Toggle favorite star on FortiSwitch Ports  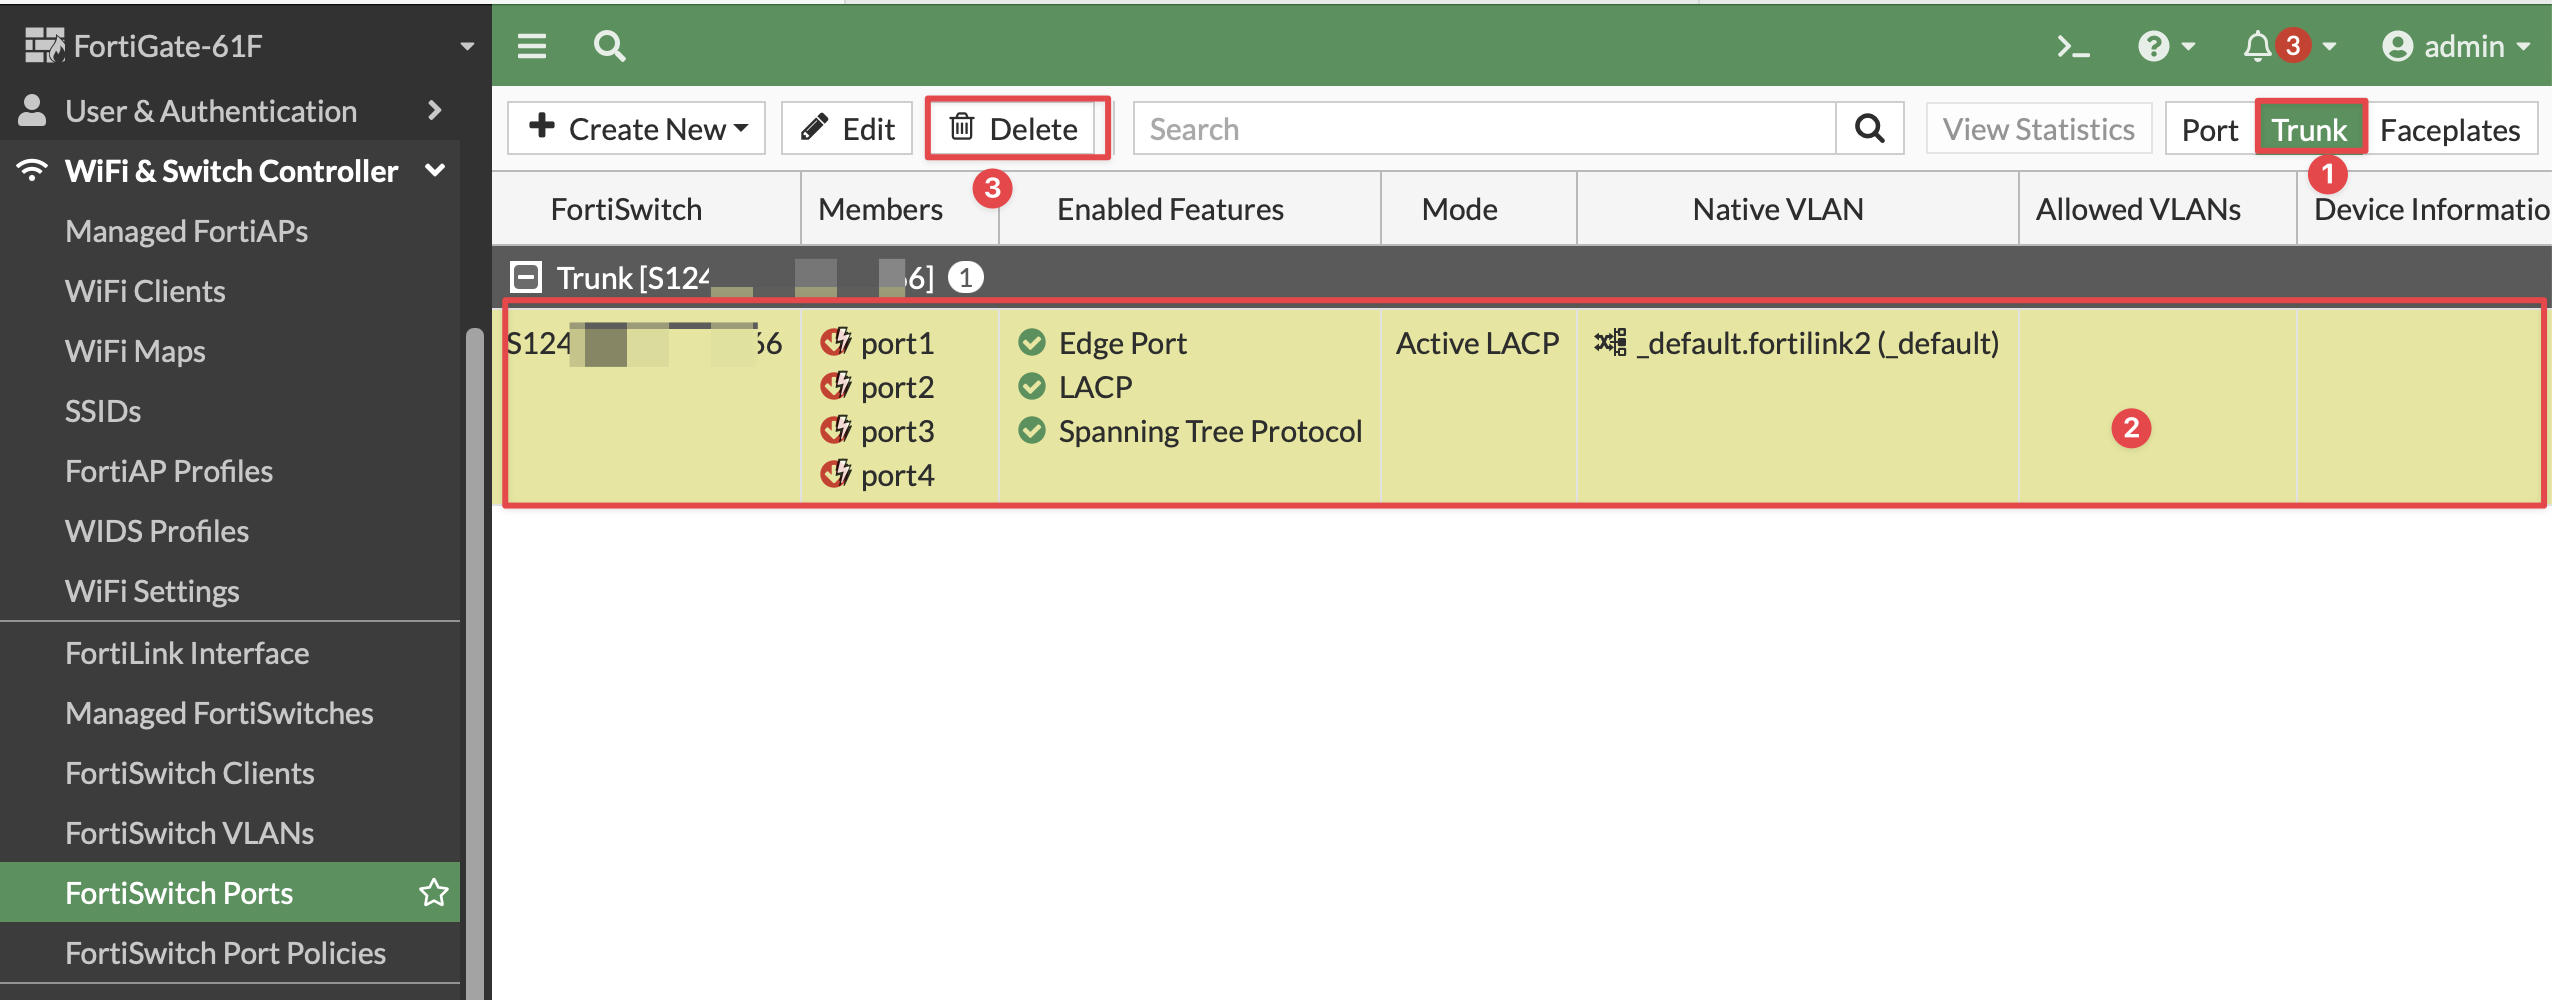pyautogui.click(x=434, y=892)
